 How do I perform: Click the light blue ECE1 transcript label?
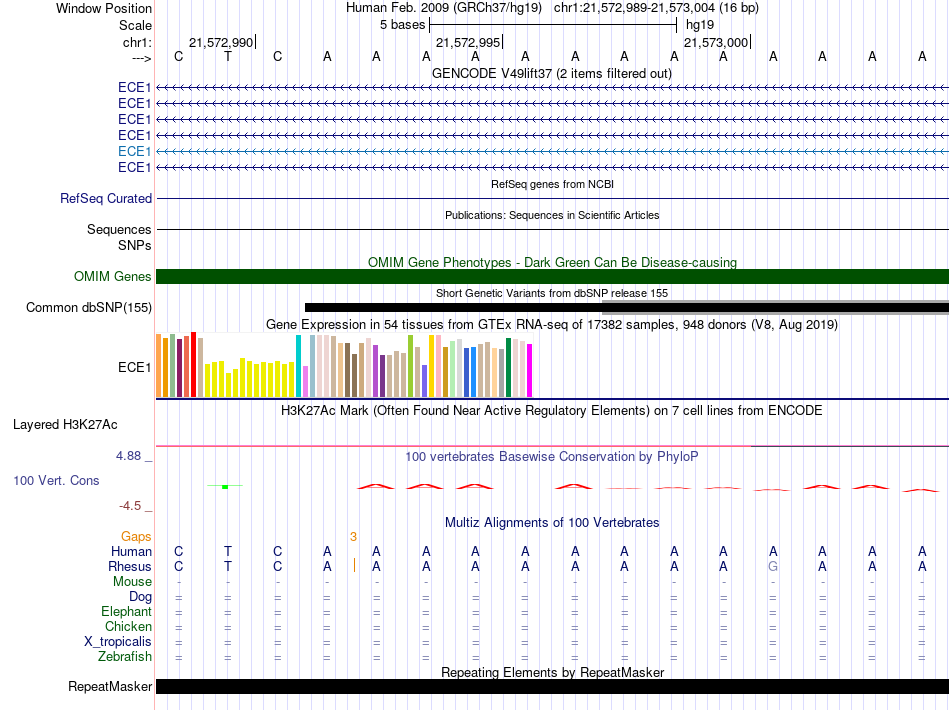pos(135,151)
